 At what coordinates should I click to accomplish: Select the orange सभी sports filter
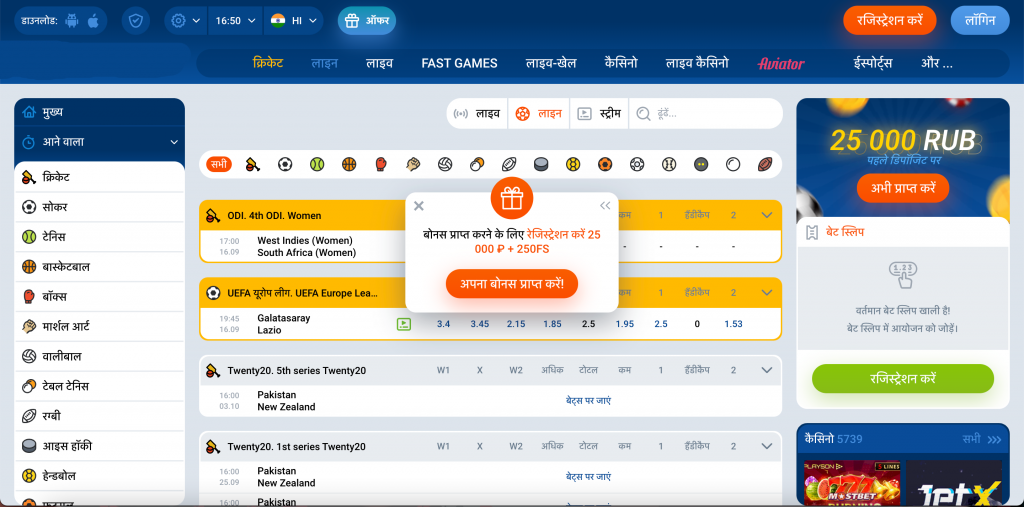(219, 164)
